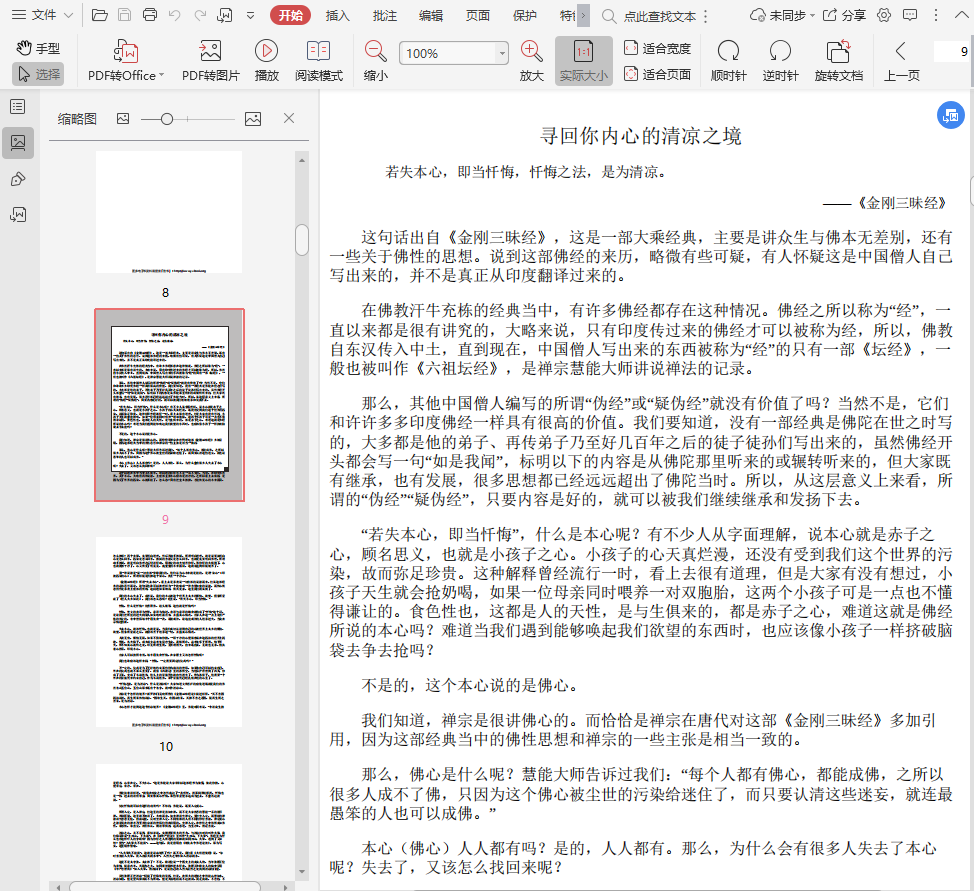The height and width of the screenshot is (891, 974).
Task: Enter 阅读模式 reading mode
Action: [319, 60]
